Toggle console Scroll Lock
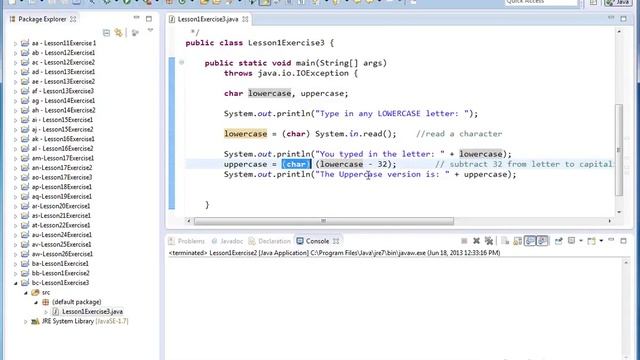Image resolution: width=640 pixels, height=360 pixels. click(518, 241)
